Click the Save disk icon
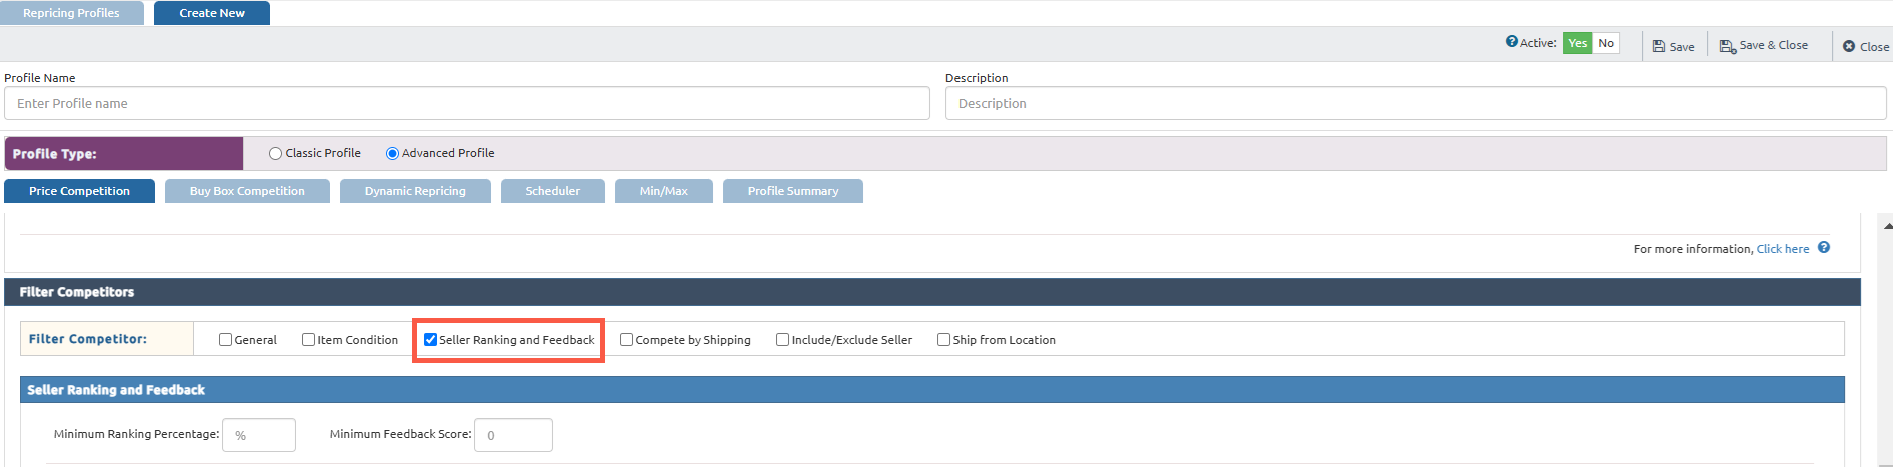 [1659, 46]
